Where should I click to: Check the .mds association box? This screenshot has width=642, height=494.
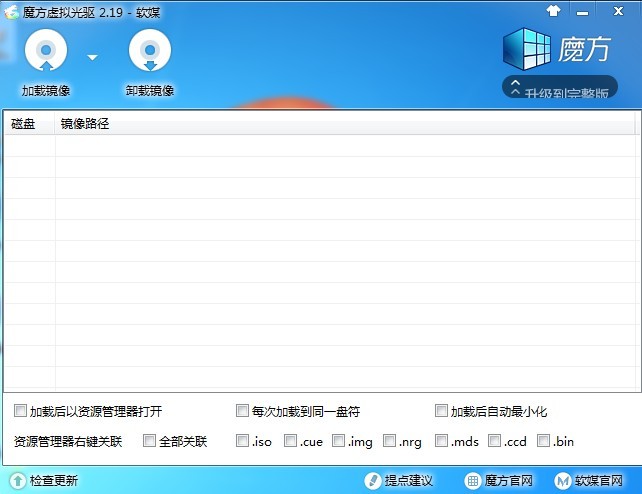(441, 441)
